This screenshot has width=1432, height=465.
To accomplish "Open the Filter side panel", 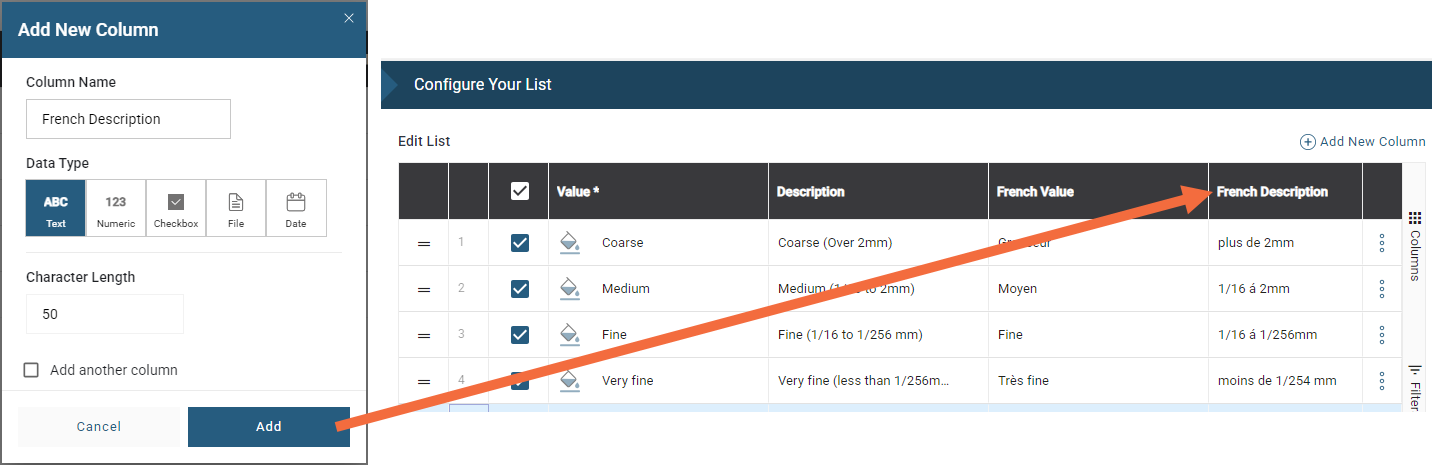I will coord(1415,387).
